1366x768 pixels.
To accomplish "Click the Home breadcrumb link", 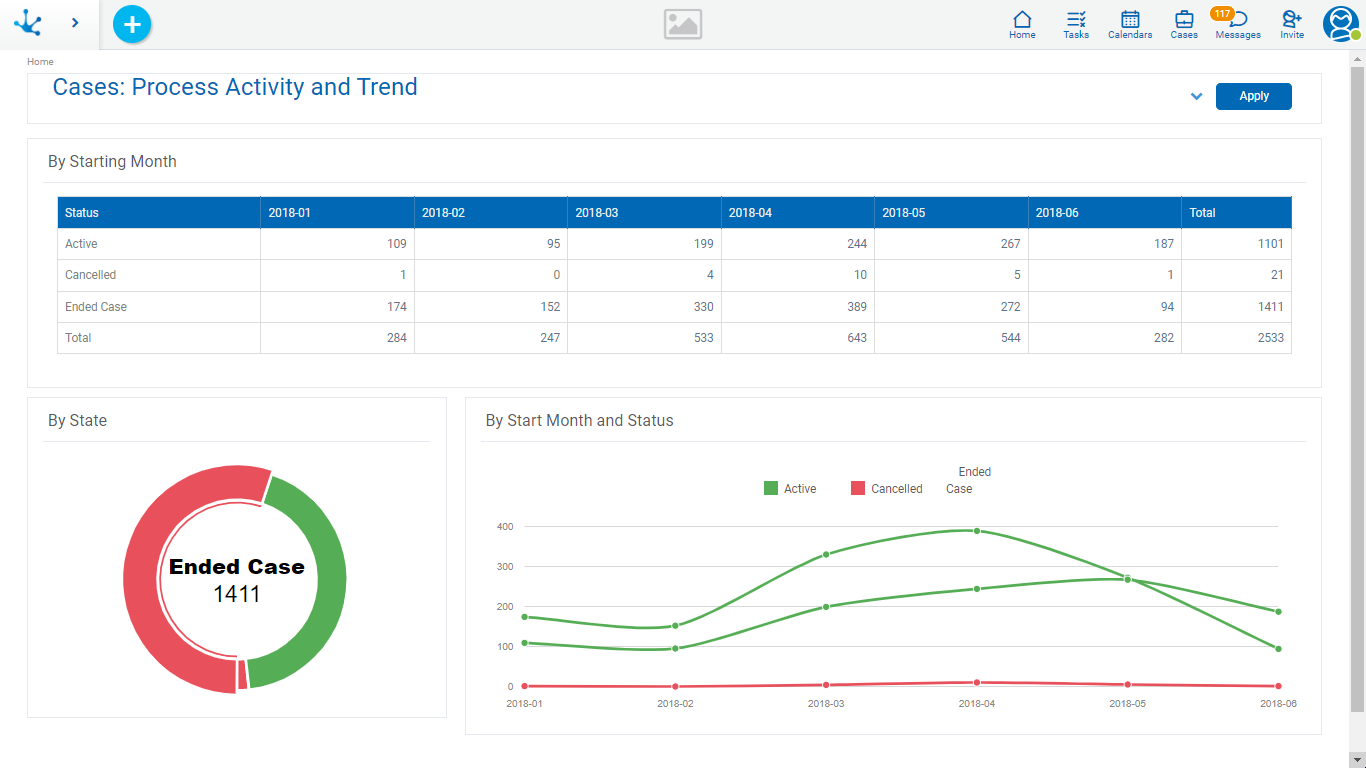I will click(x=40, y=62).
